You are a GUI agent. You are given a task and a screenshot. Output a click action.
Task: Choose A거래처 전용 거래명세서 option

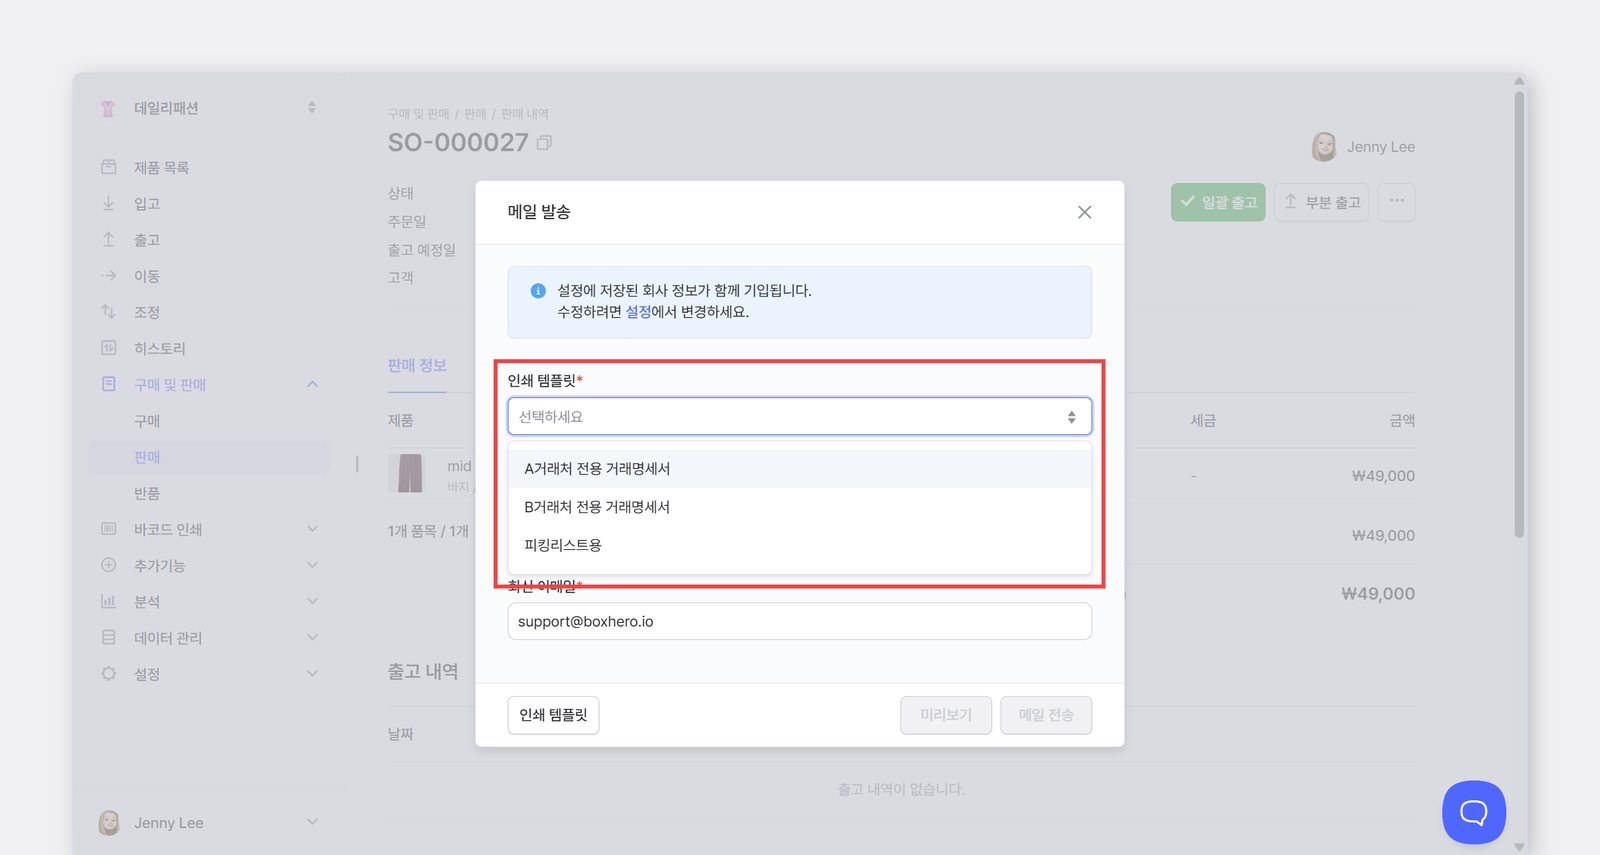pos(799,469)
